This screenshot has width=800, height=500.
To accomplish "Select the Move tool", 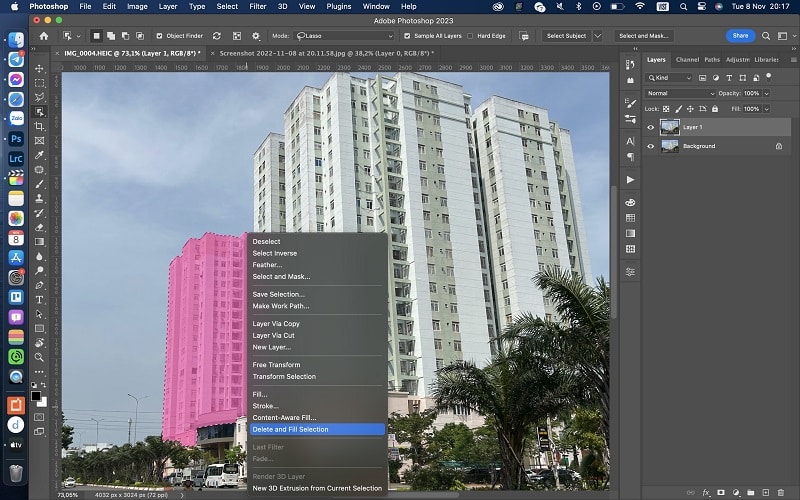I will [x=40, y=69].
